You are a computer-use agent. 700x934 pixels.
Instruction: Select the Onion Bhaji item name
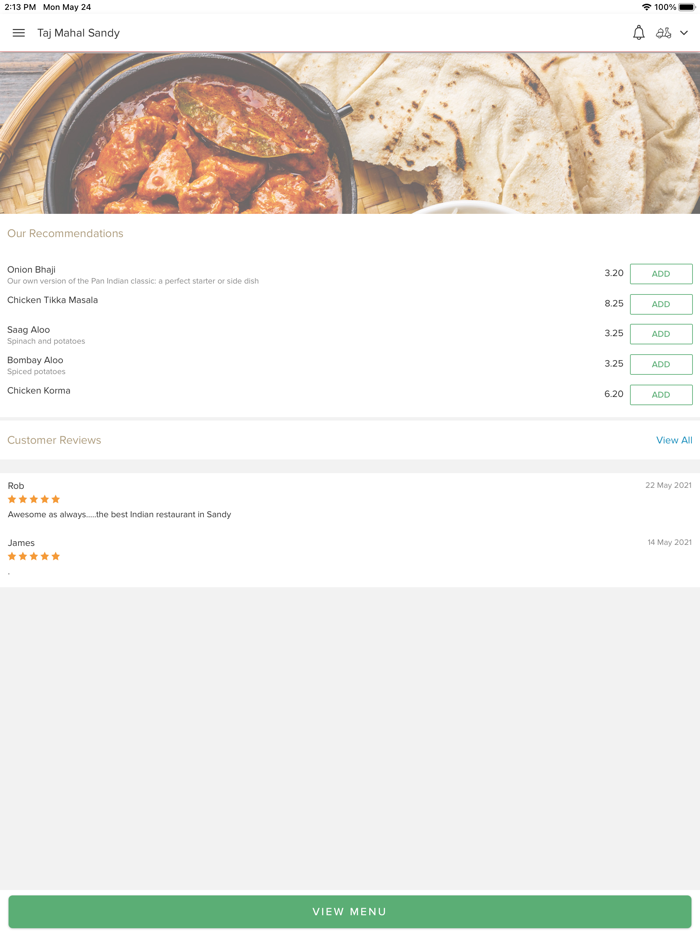(x=31, y=269)
